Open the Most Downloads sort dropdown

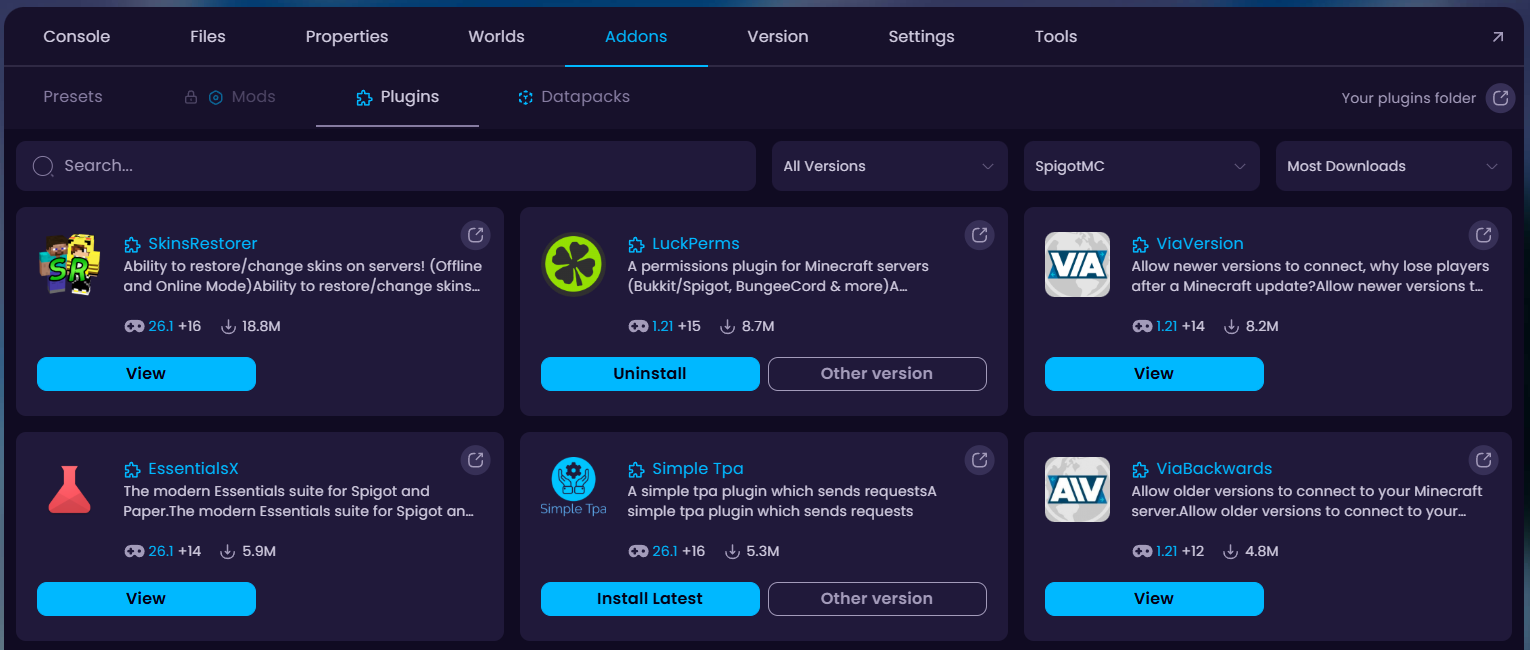click(1394, 166)
